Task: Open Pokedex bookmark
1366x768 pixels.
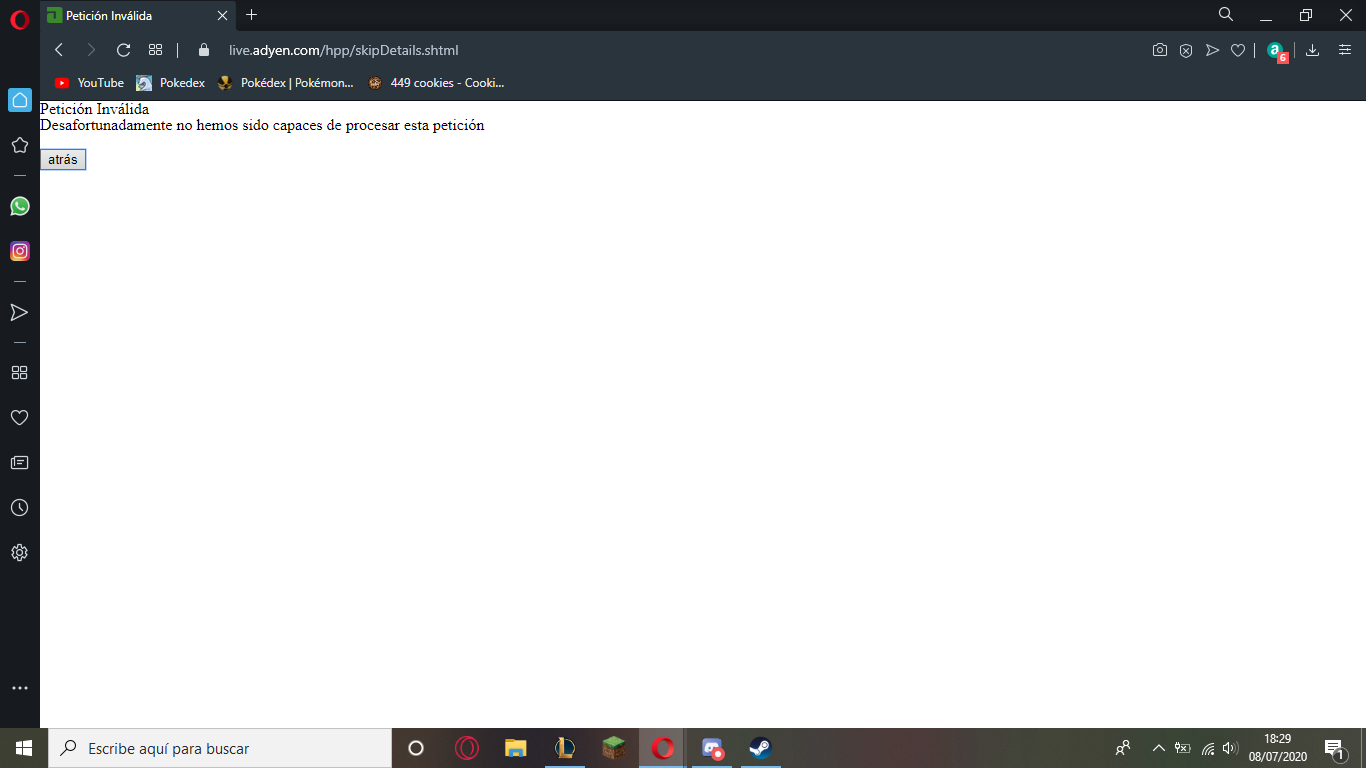Action: pos(171,83)
